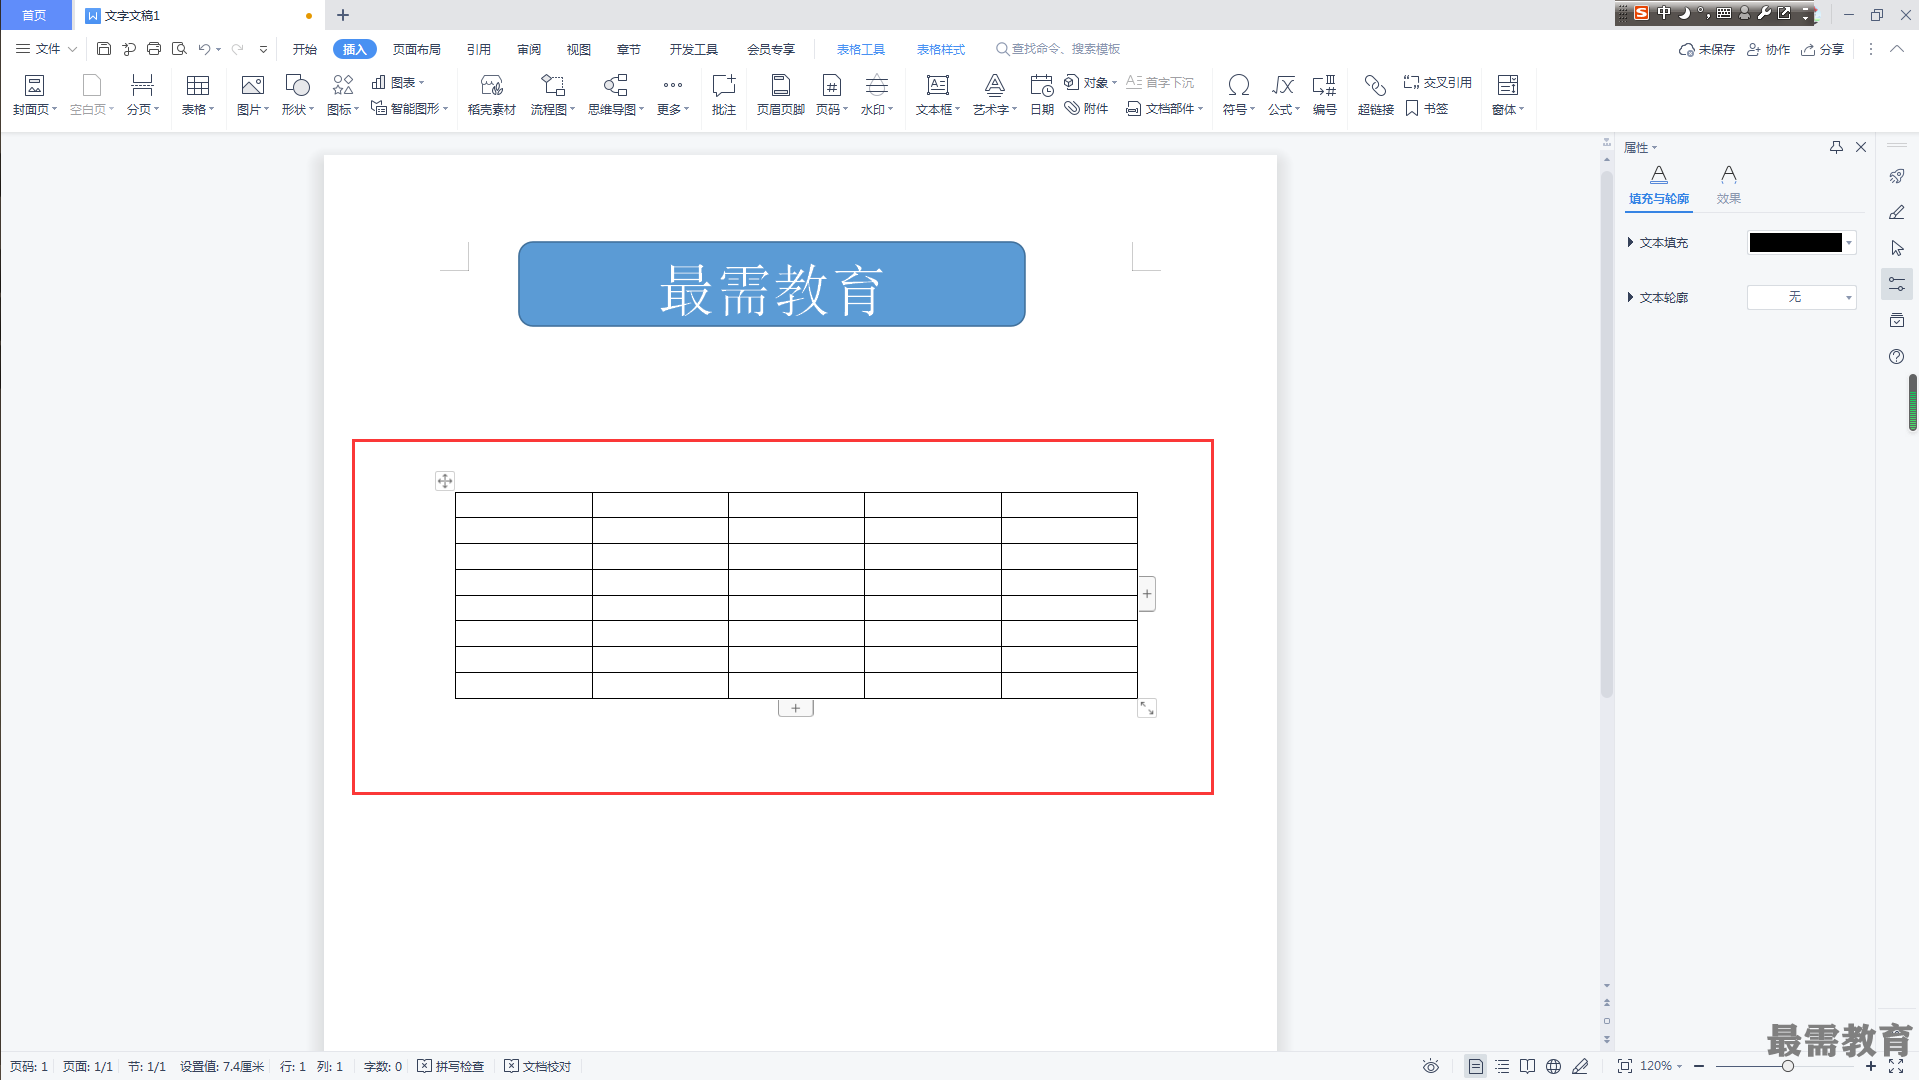1919x1080 pixels.
Task: Click the Save icon in quick toolbar
Action: [x=104, y=48]
